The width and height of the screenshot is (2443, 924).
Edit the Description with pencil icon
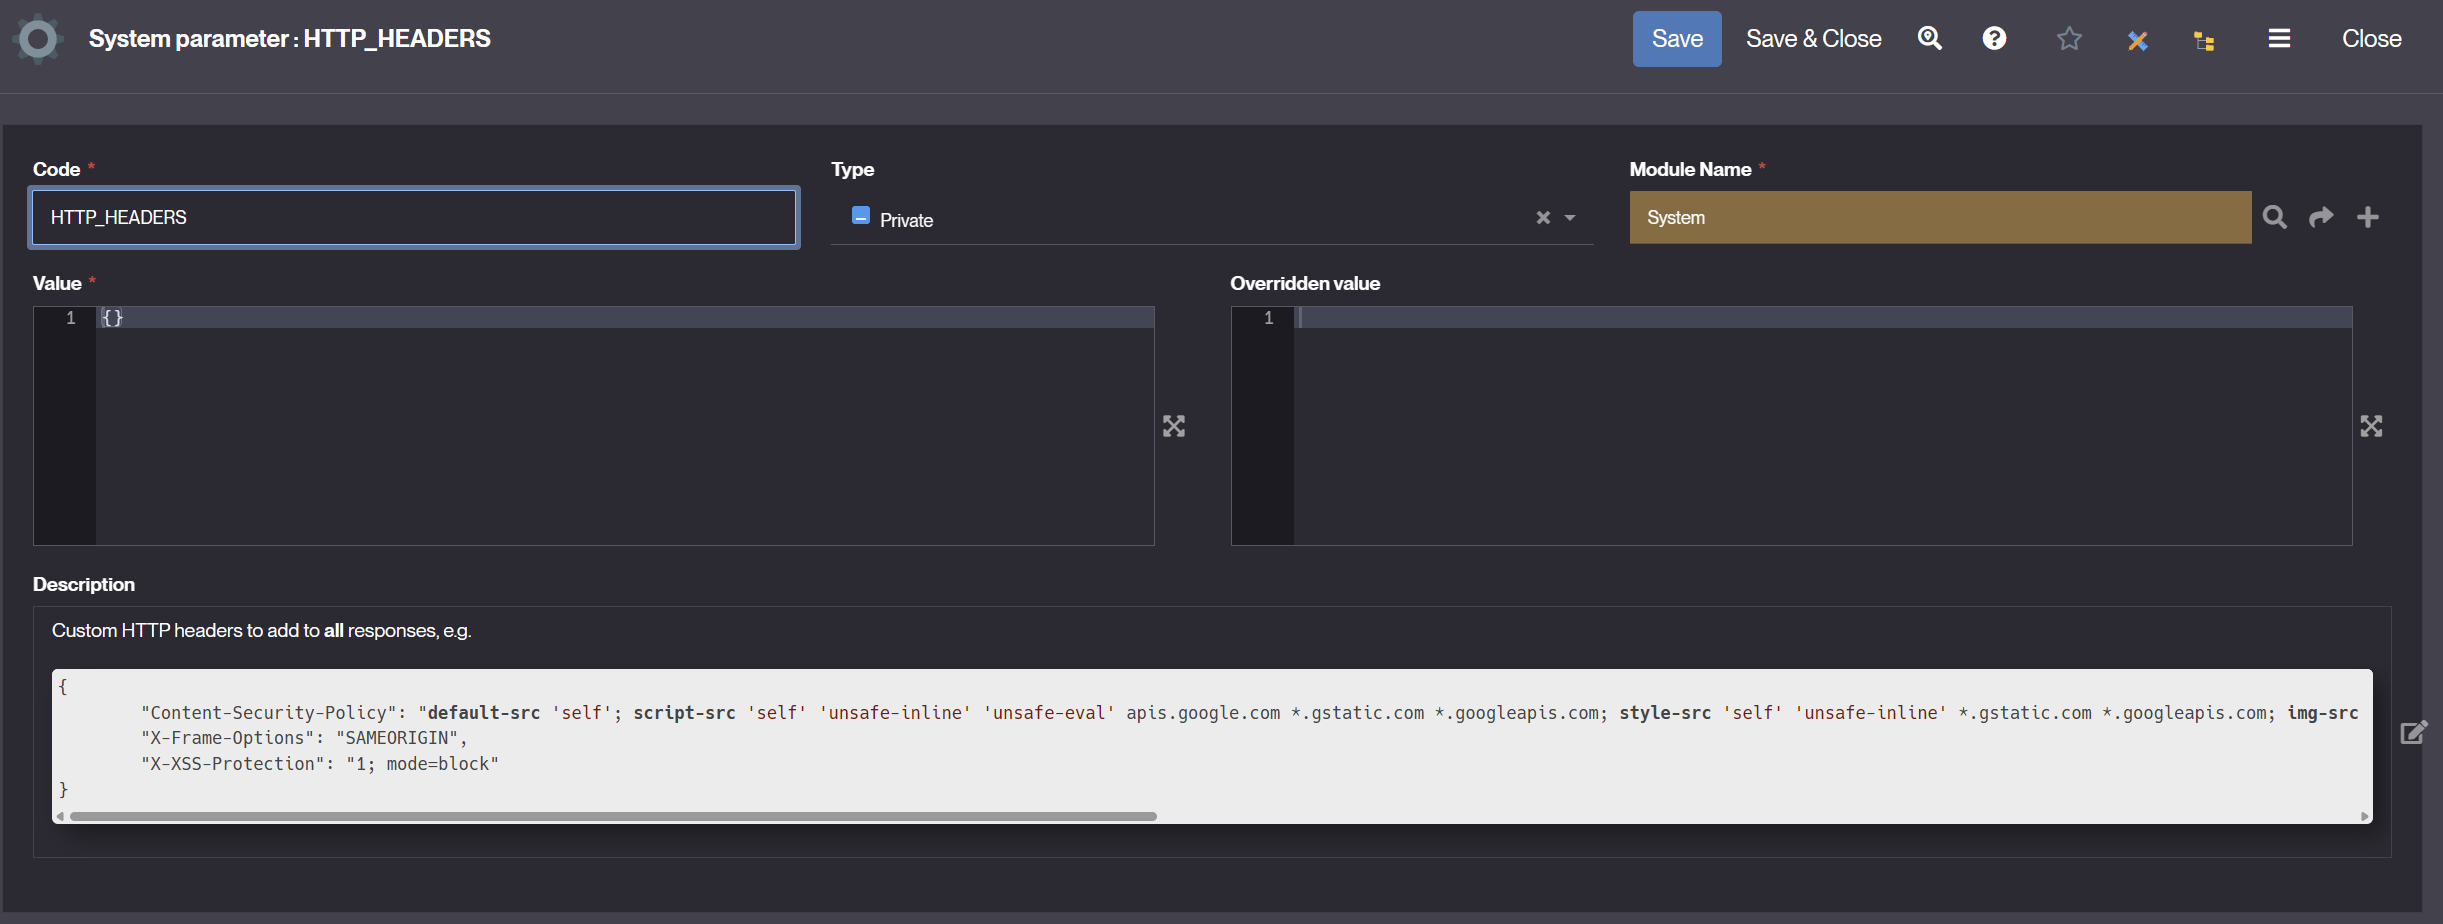(2413, 733)
